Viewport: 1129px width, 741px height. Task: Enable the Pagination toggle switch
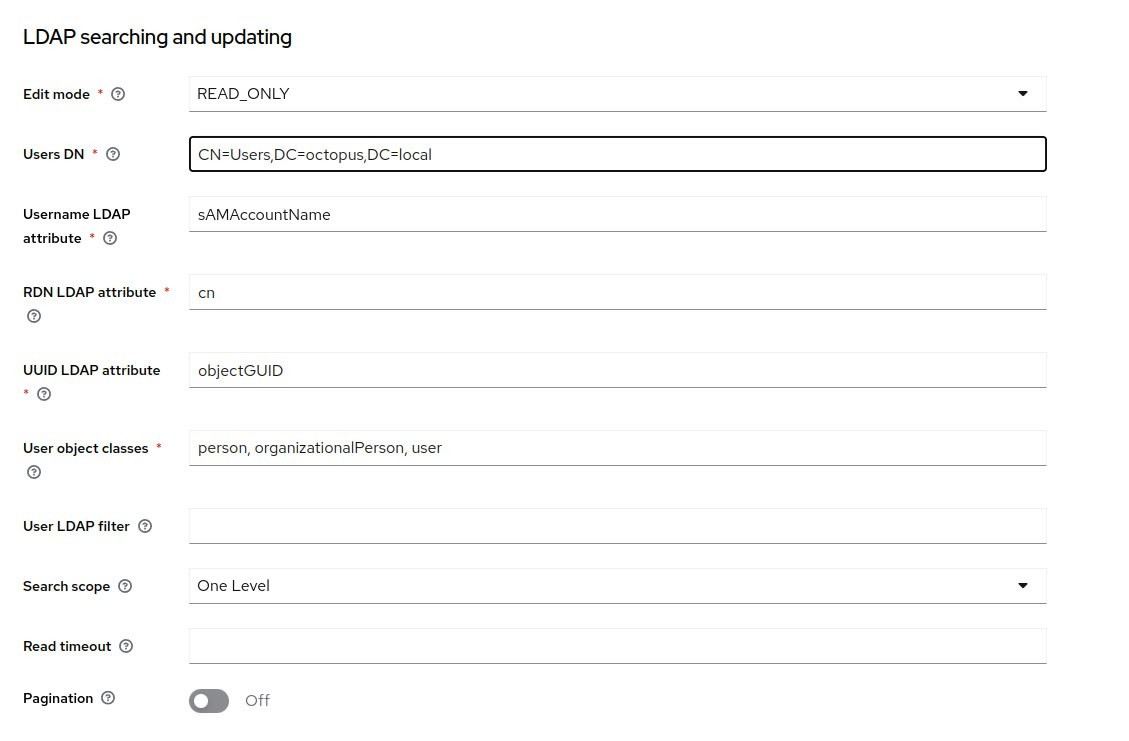point(209,701)
